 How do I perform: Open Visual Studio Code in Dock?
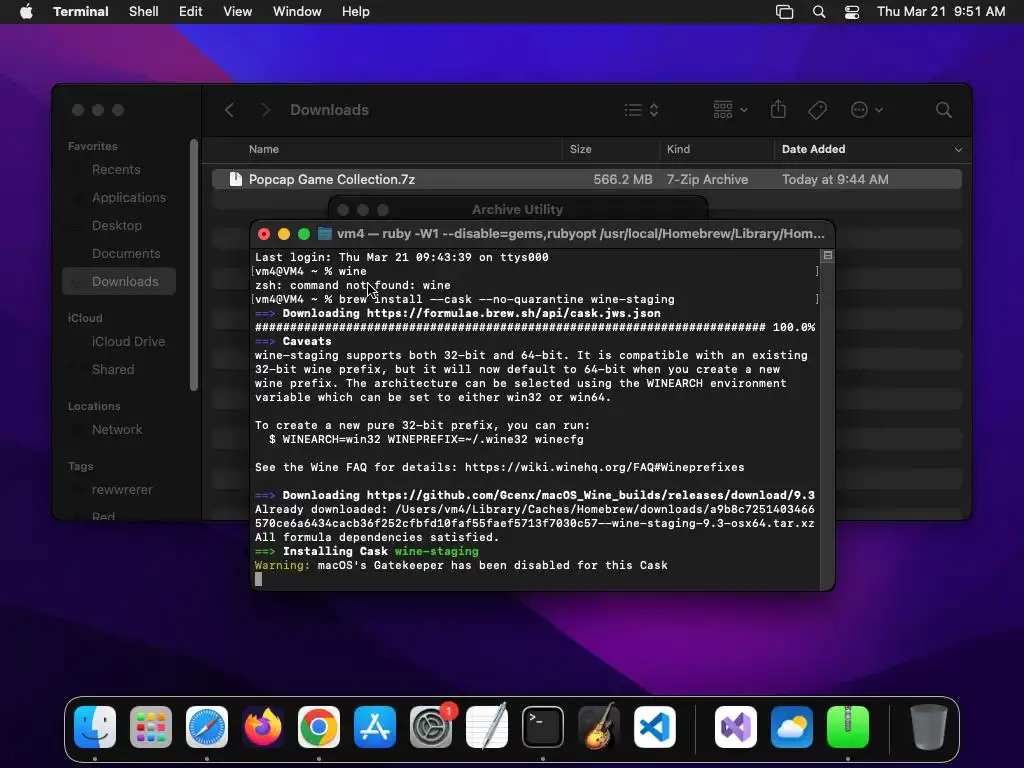(x=654, y=727)
